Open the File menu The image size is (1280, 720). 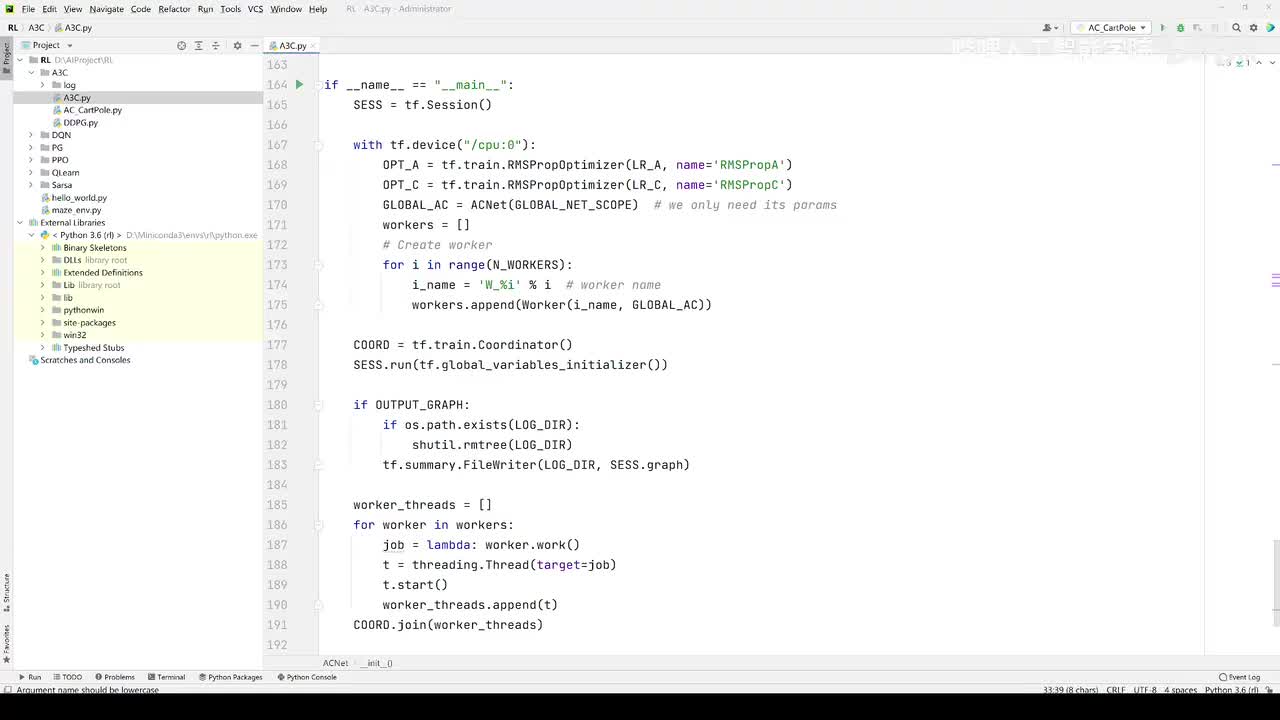[x=28, y=9]
